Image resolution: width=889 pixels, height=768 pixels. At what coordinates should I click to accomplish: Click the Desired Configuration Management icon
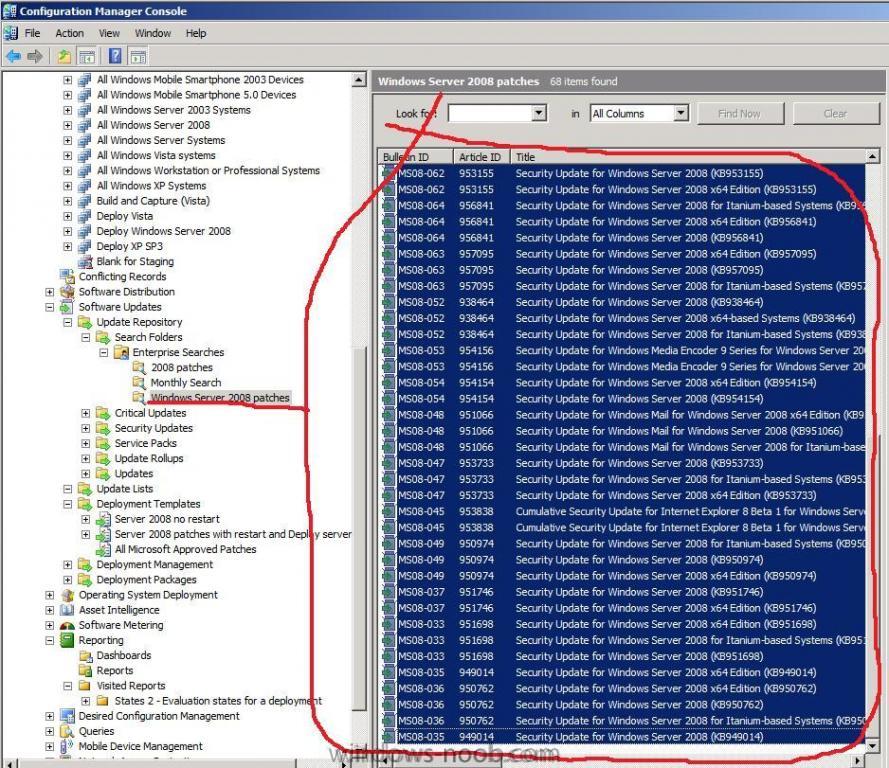click(x=67, y=716)
